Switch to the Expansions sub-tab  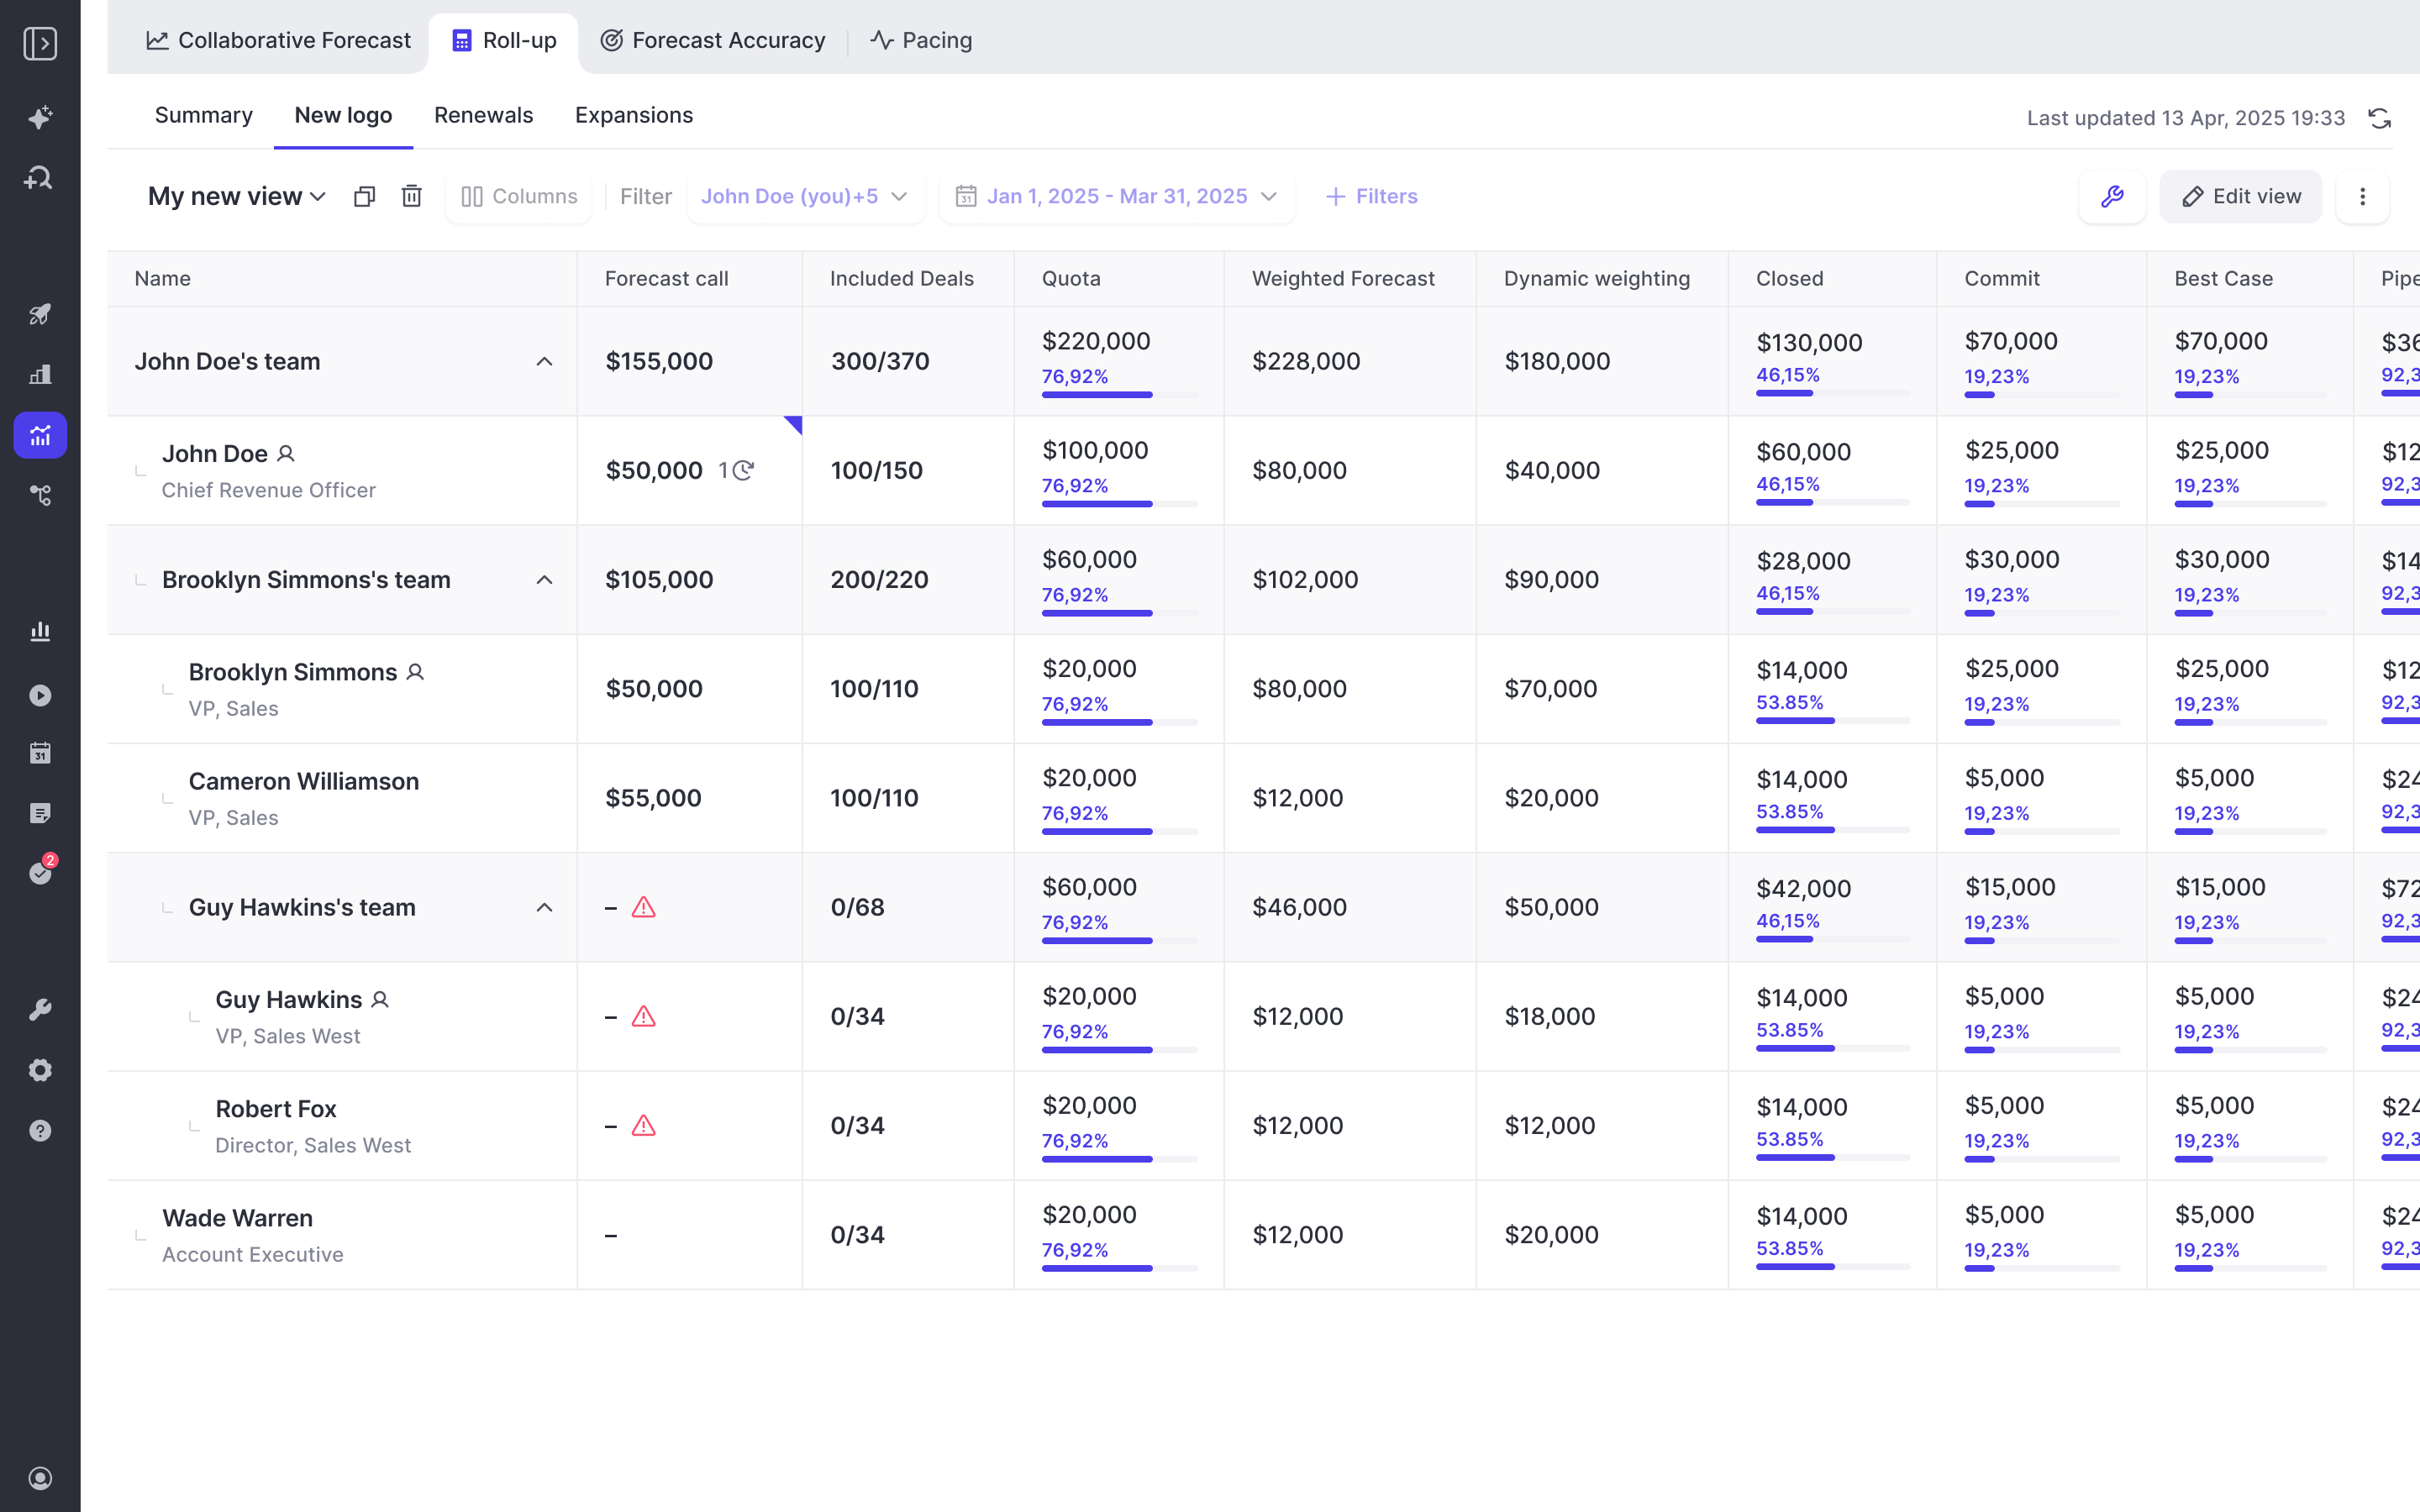pos(634,115)
